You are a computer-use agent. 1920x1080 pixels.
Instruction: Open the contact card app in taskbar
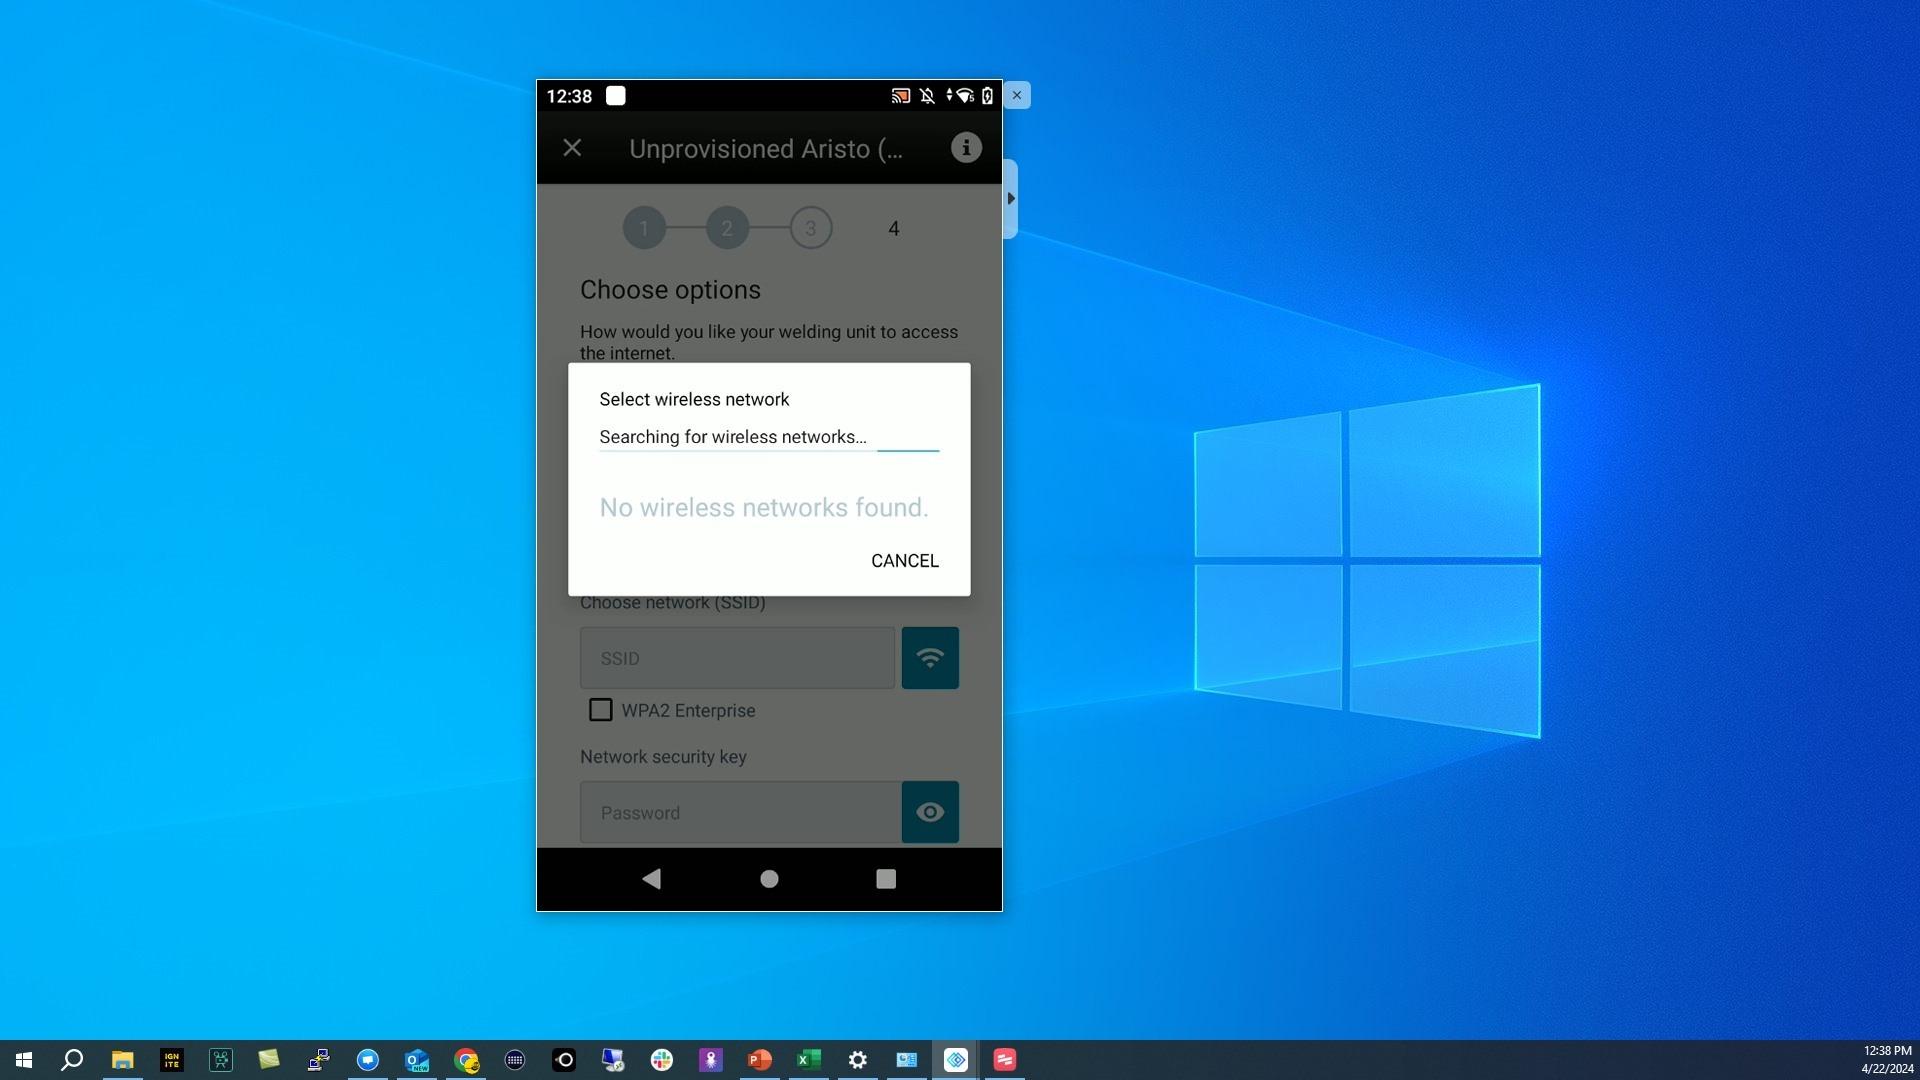point(907,1060)
